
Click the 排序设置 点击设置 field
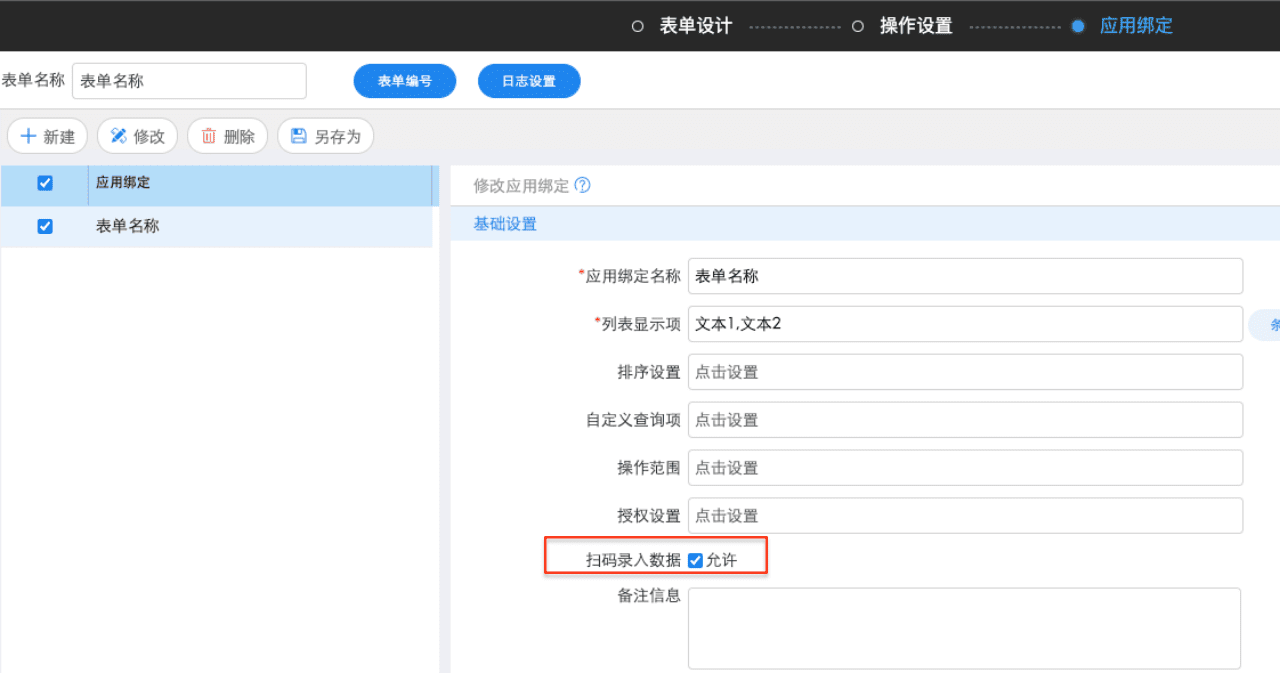tap(965, 372)
